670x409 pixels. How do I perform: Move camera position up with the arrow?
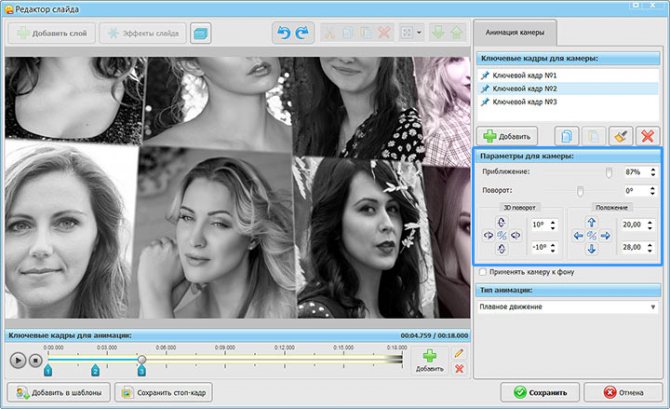click(x=591, y=222)
